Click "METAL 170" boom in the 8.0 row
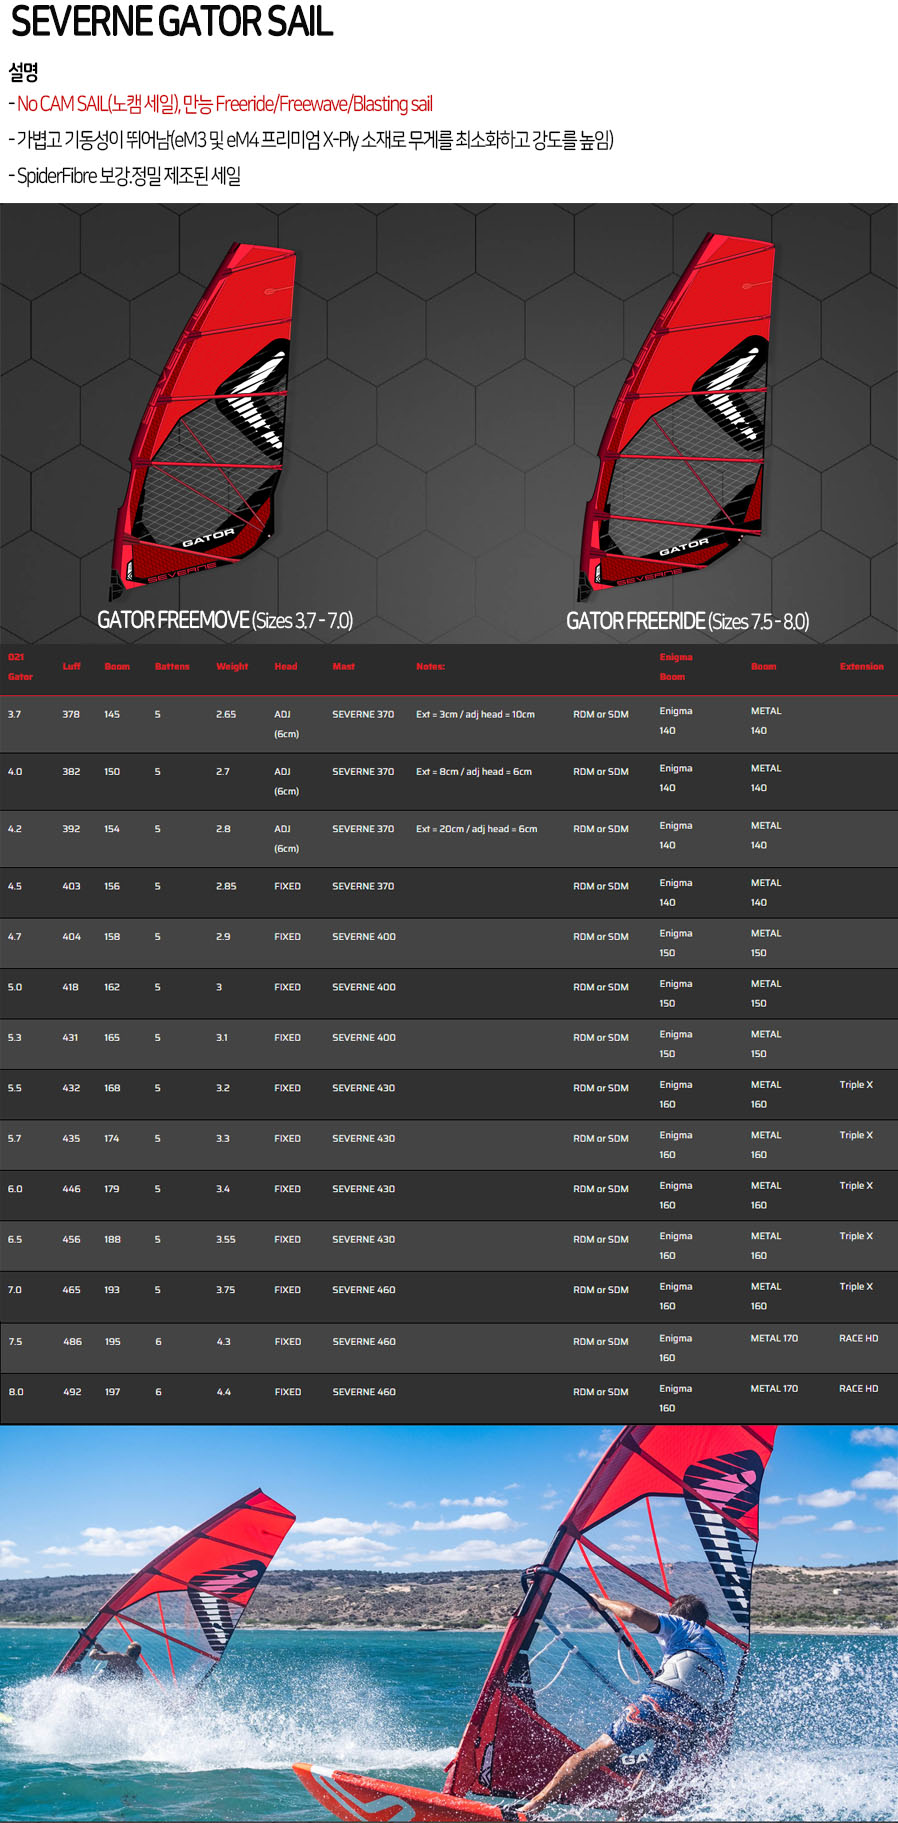This screenshot has width=898, height=1823. [774, 1388]
